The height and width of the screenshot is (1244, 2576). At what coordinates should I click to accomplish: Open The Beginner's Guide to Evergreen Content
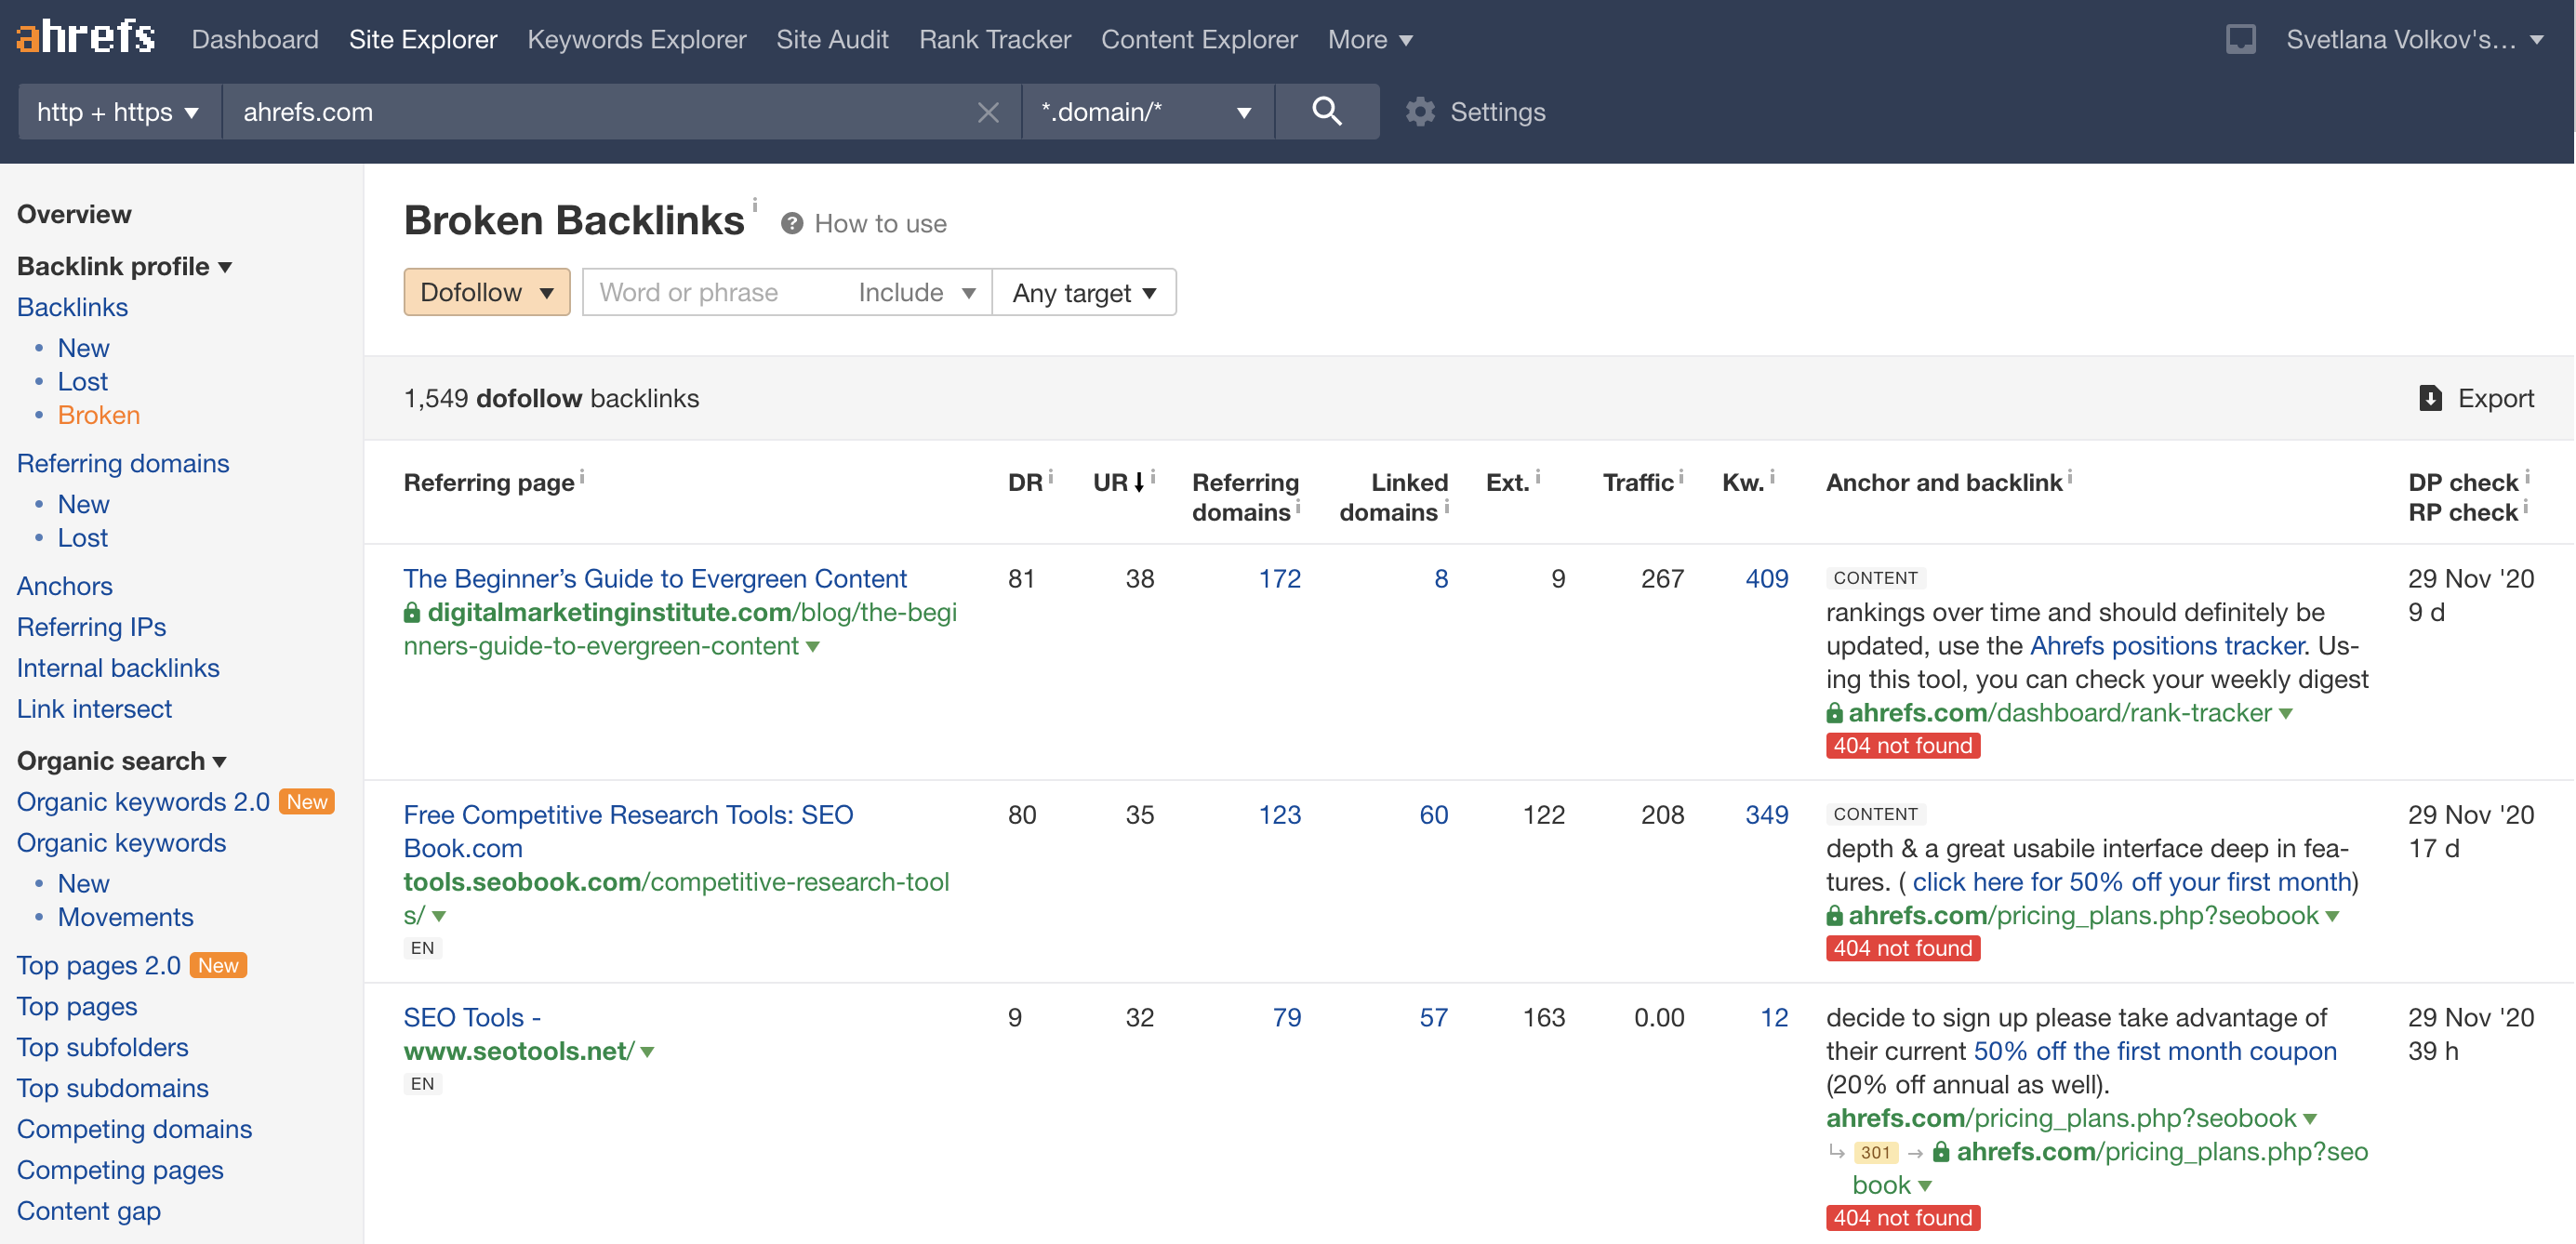click(x=655, y=579)
